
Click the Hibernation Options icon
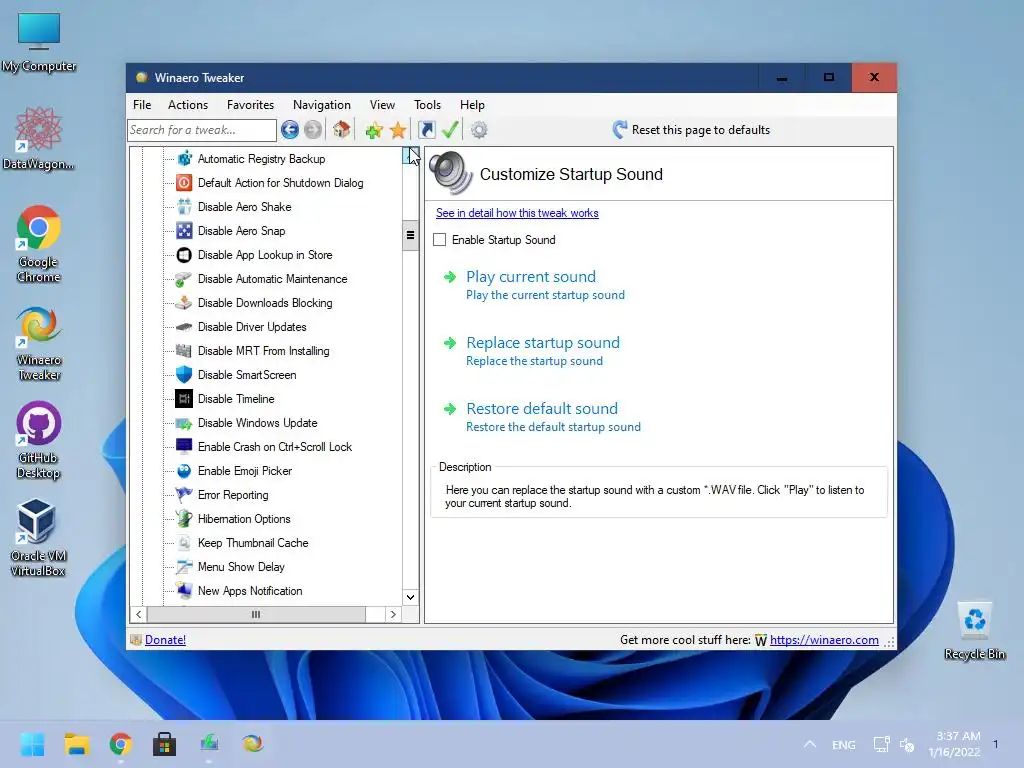184,519
